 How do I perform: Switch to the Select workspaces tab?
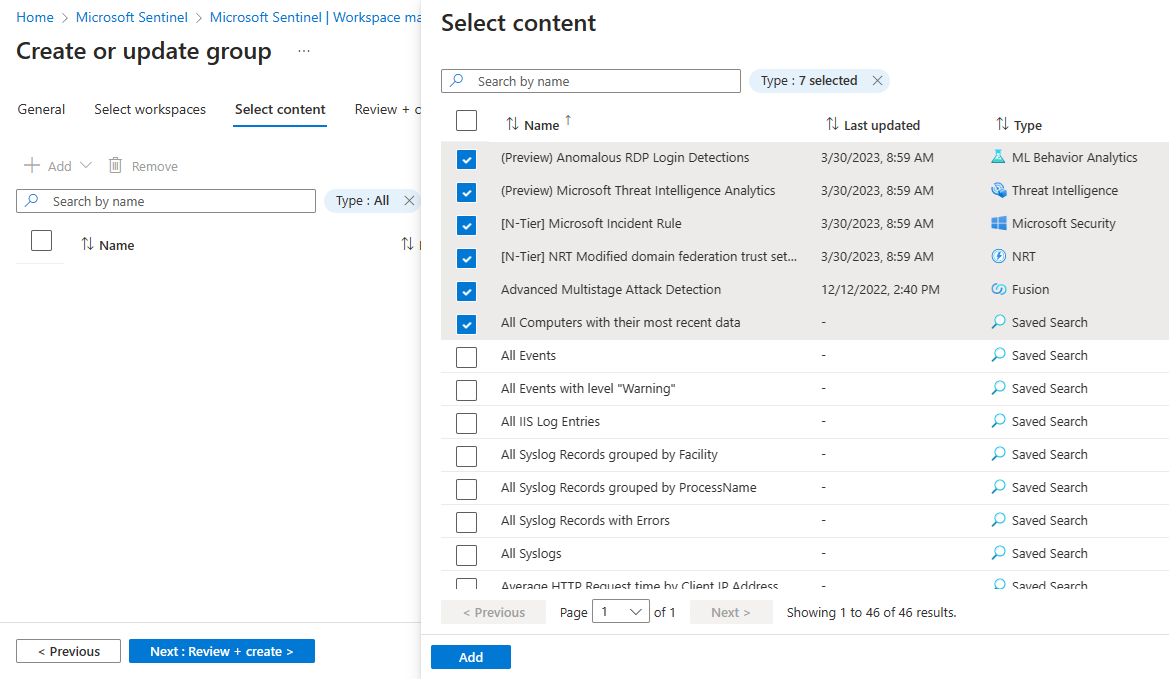[x=150, y=109]
